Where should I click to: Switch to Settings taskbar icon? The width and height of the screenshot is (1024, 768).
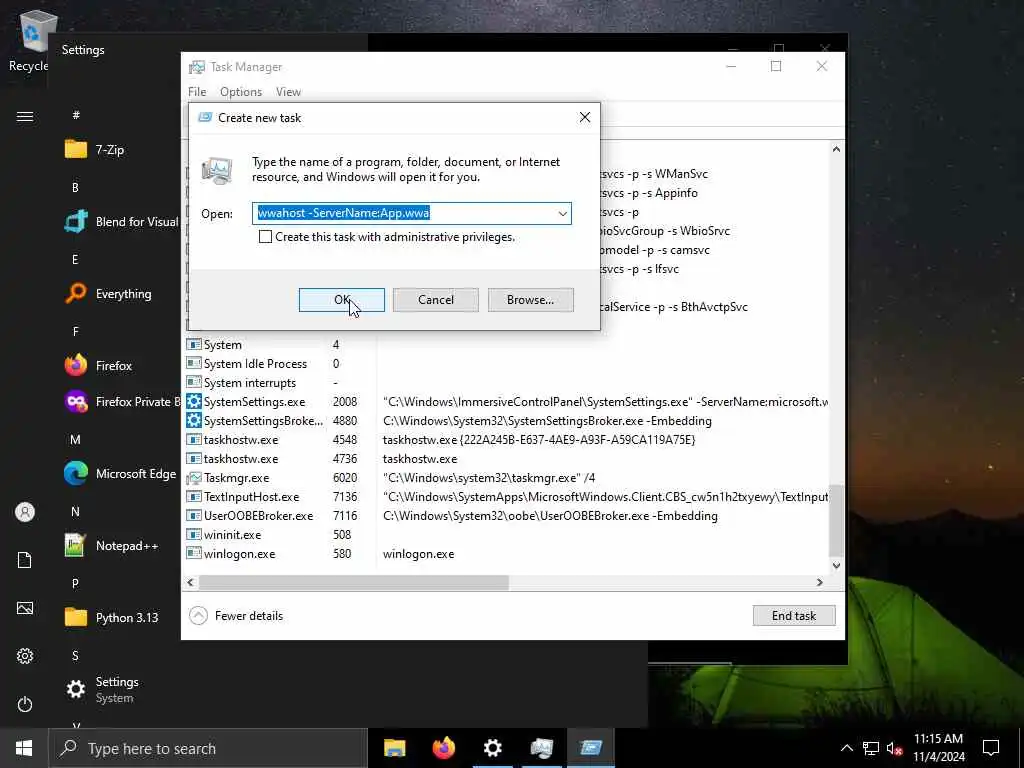[492, 748]
